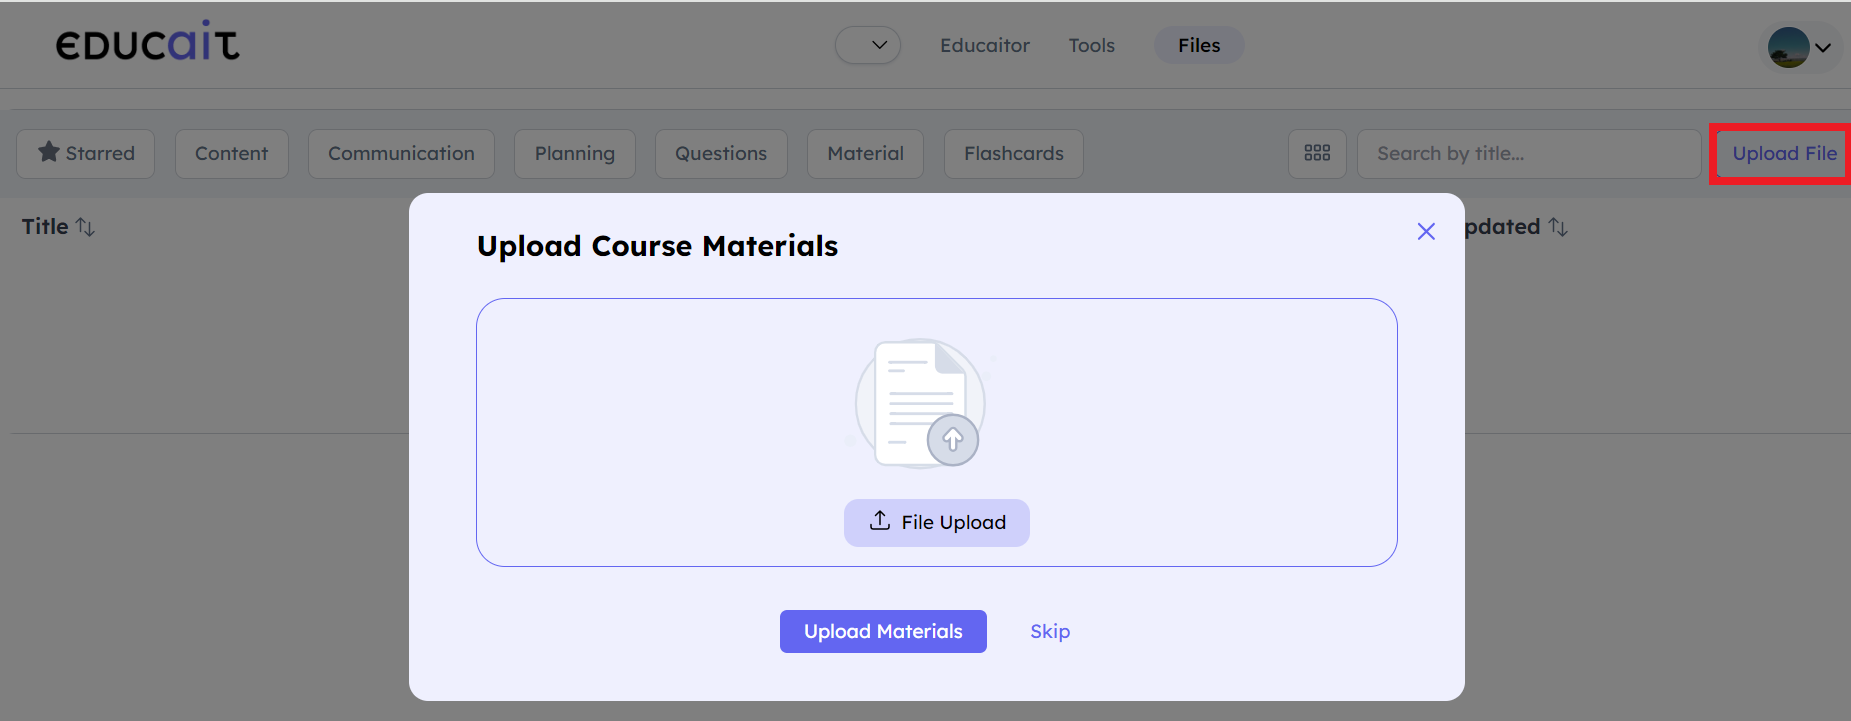Open the Tools menu item

point(1091,45)
